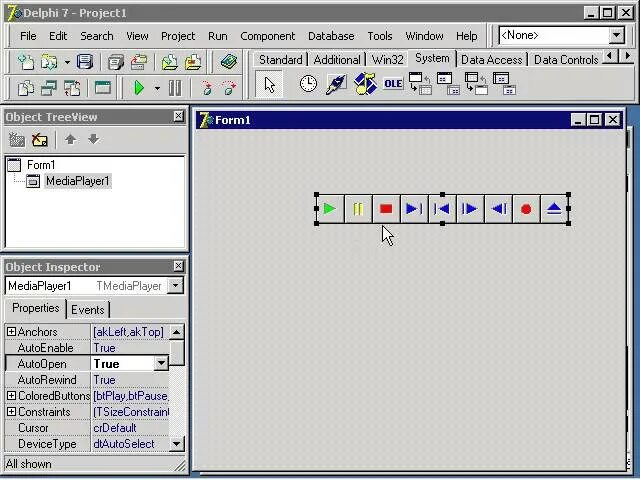Click the Save All toolbar icon
Viewport: 640px width, 480px height.
[116, 62]
